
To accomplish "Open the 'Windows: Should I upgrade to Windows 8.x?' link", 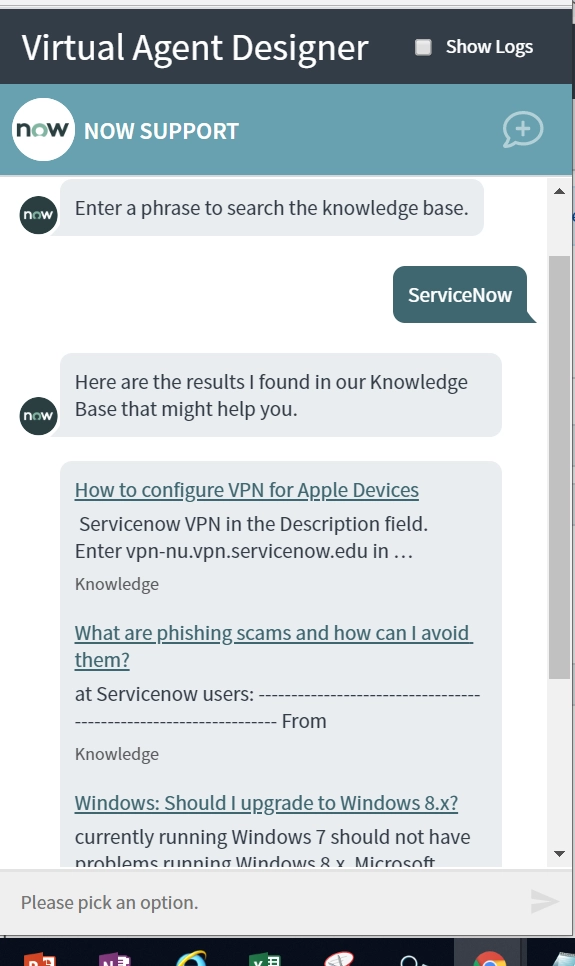I will click(x=266, y=803).
